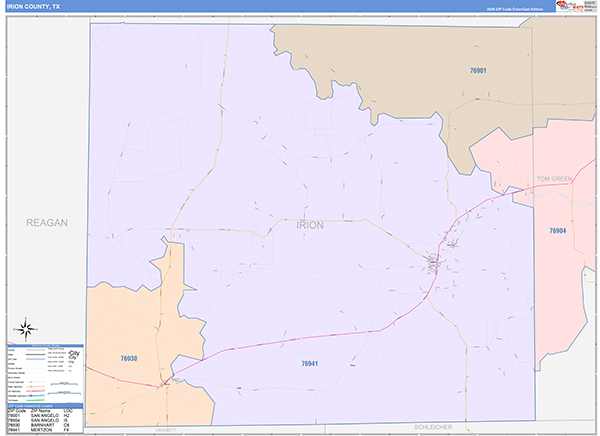Click the ZIP Code ColorCast Edition subtitle
The height and width of the screenshot is (436, 600).
tap(515, 9)
